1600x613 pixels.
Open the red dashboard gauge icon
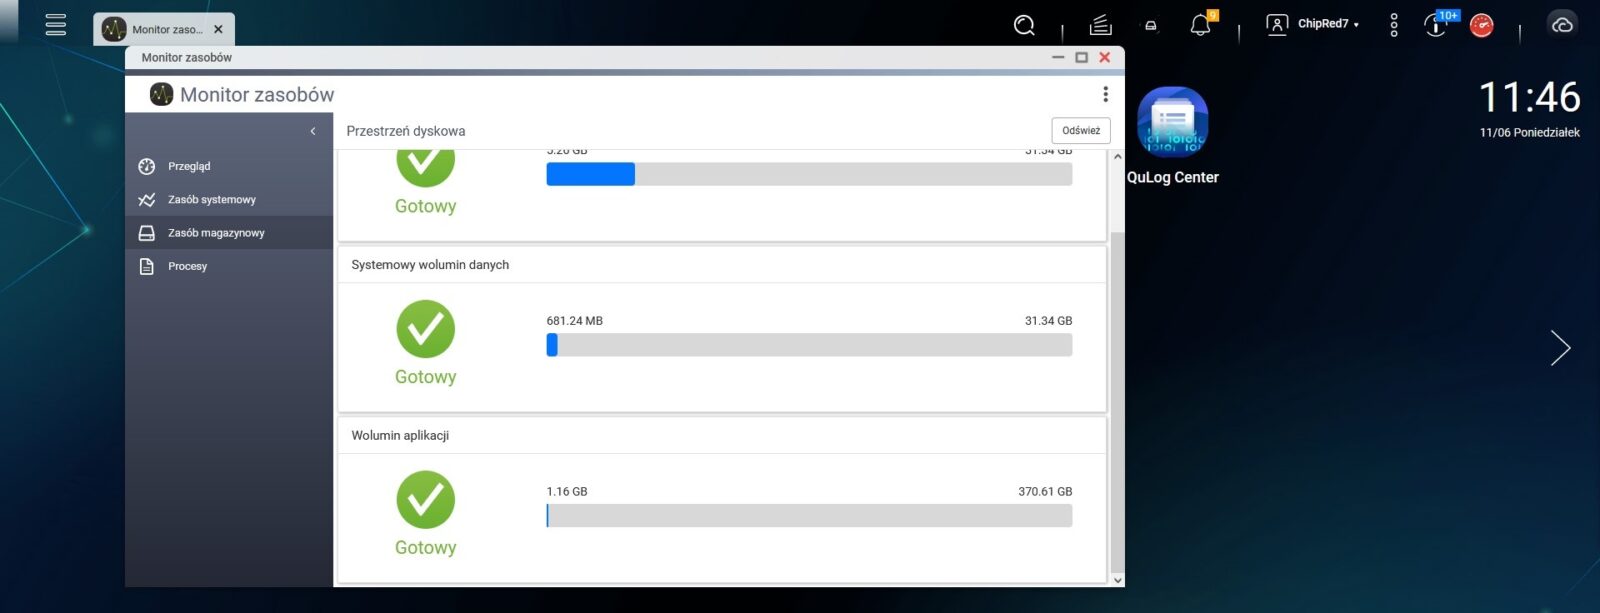[x=1481, y=26]
